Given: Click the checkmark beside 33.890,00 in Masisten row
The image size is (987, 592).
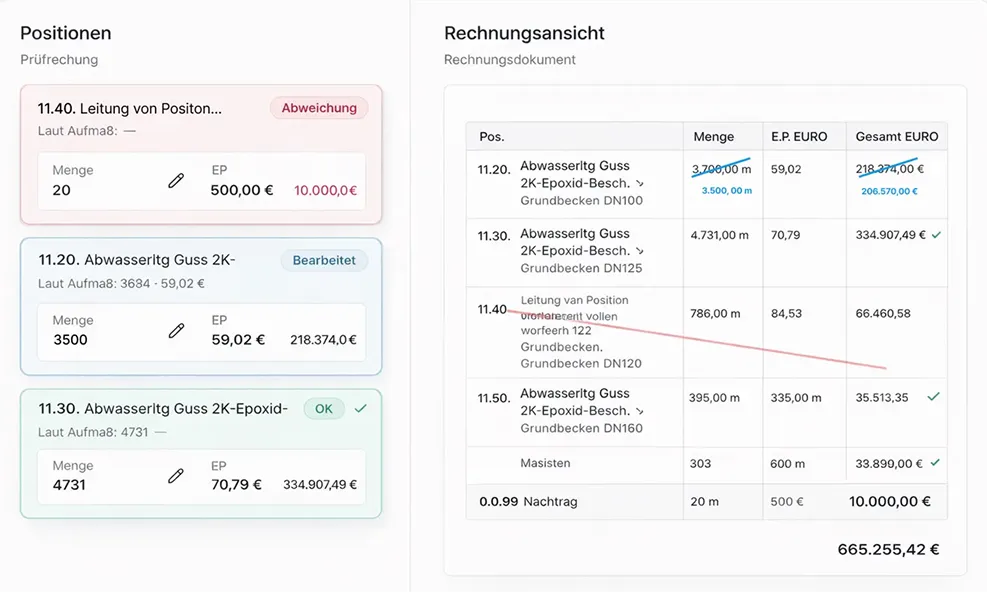Looking at the screenshot, I should point(935,463).
